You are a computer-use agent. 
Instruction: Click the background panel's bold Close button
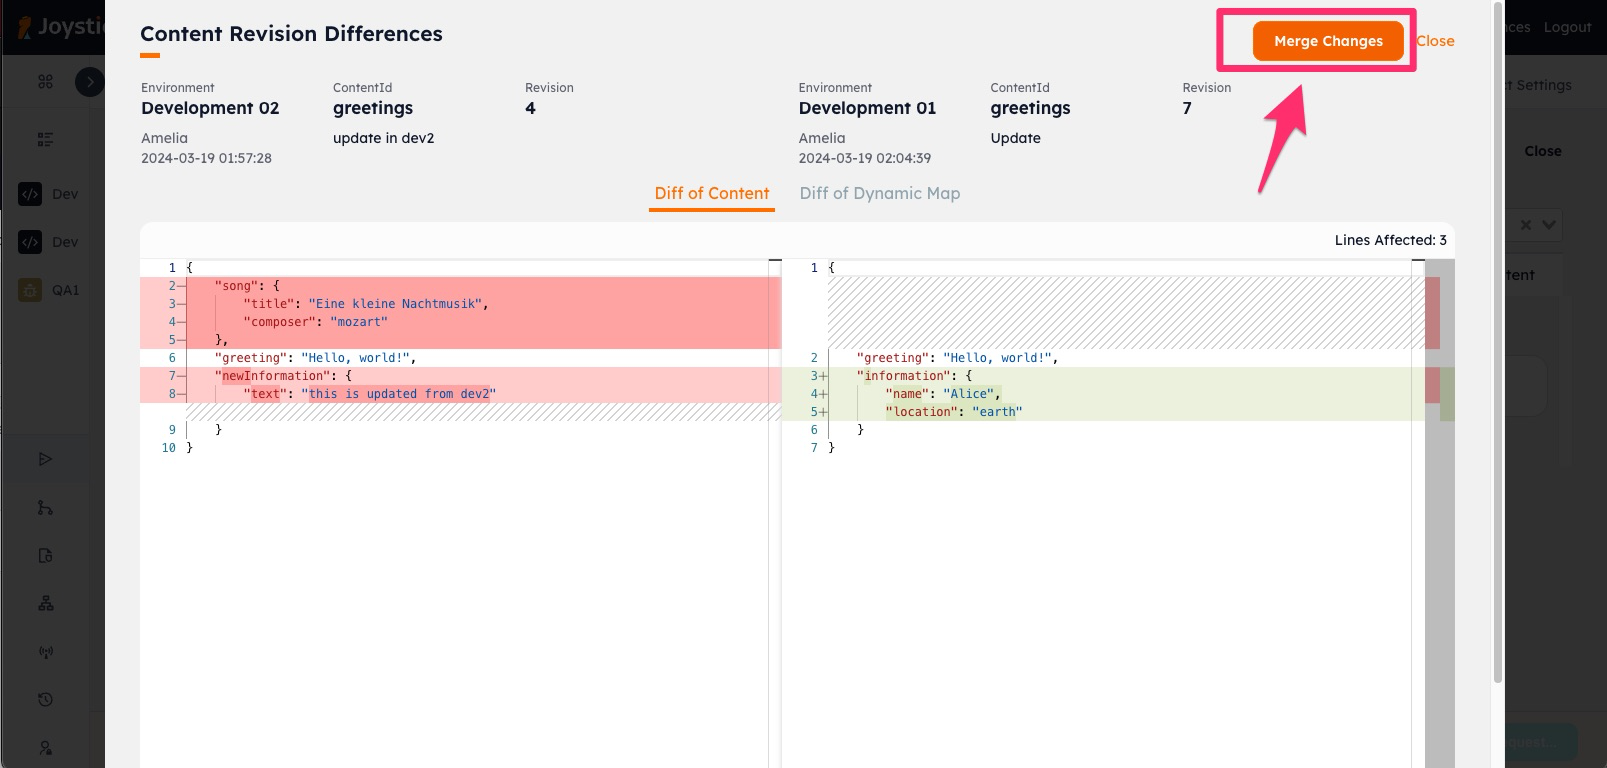(1543, 151)
